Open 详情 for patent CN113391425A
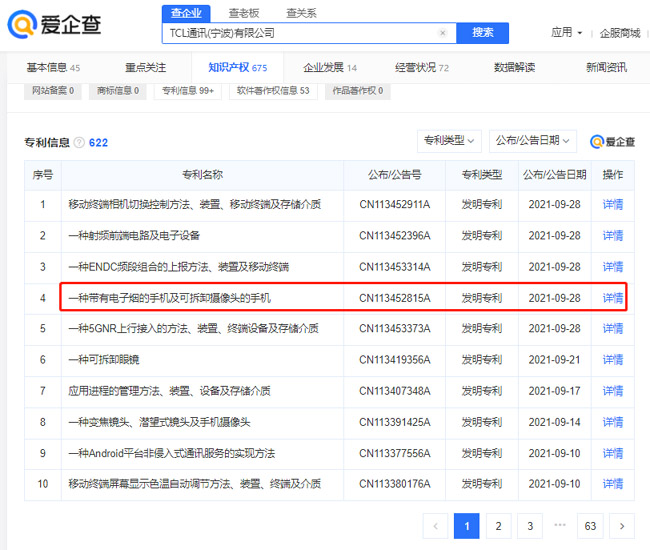This screenshot has height=550, width=650. [613, 422]
